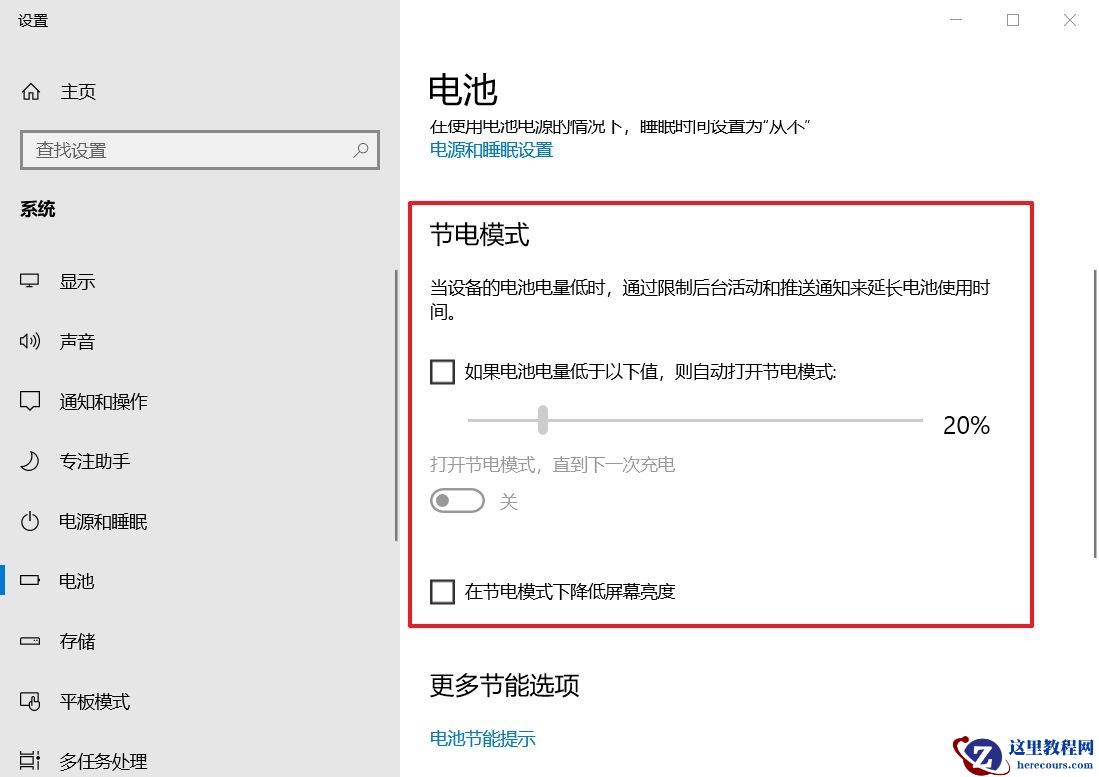Click inside the 查找设置 search box
The image size is (1099, 777).
tap(180, 149)
